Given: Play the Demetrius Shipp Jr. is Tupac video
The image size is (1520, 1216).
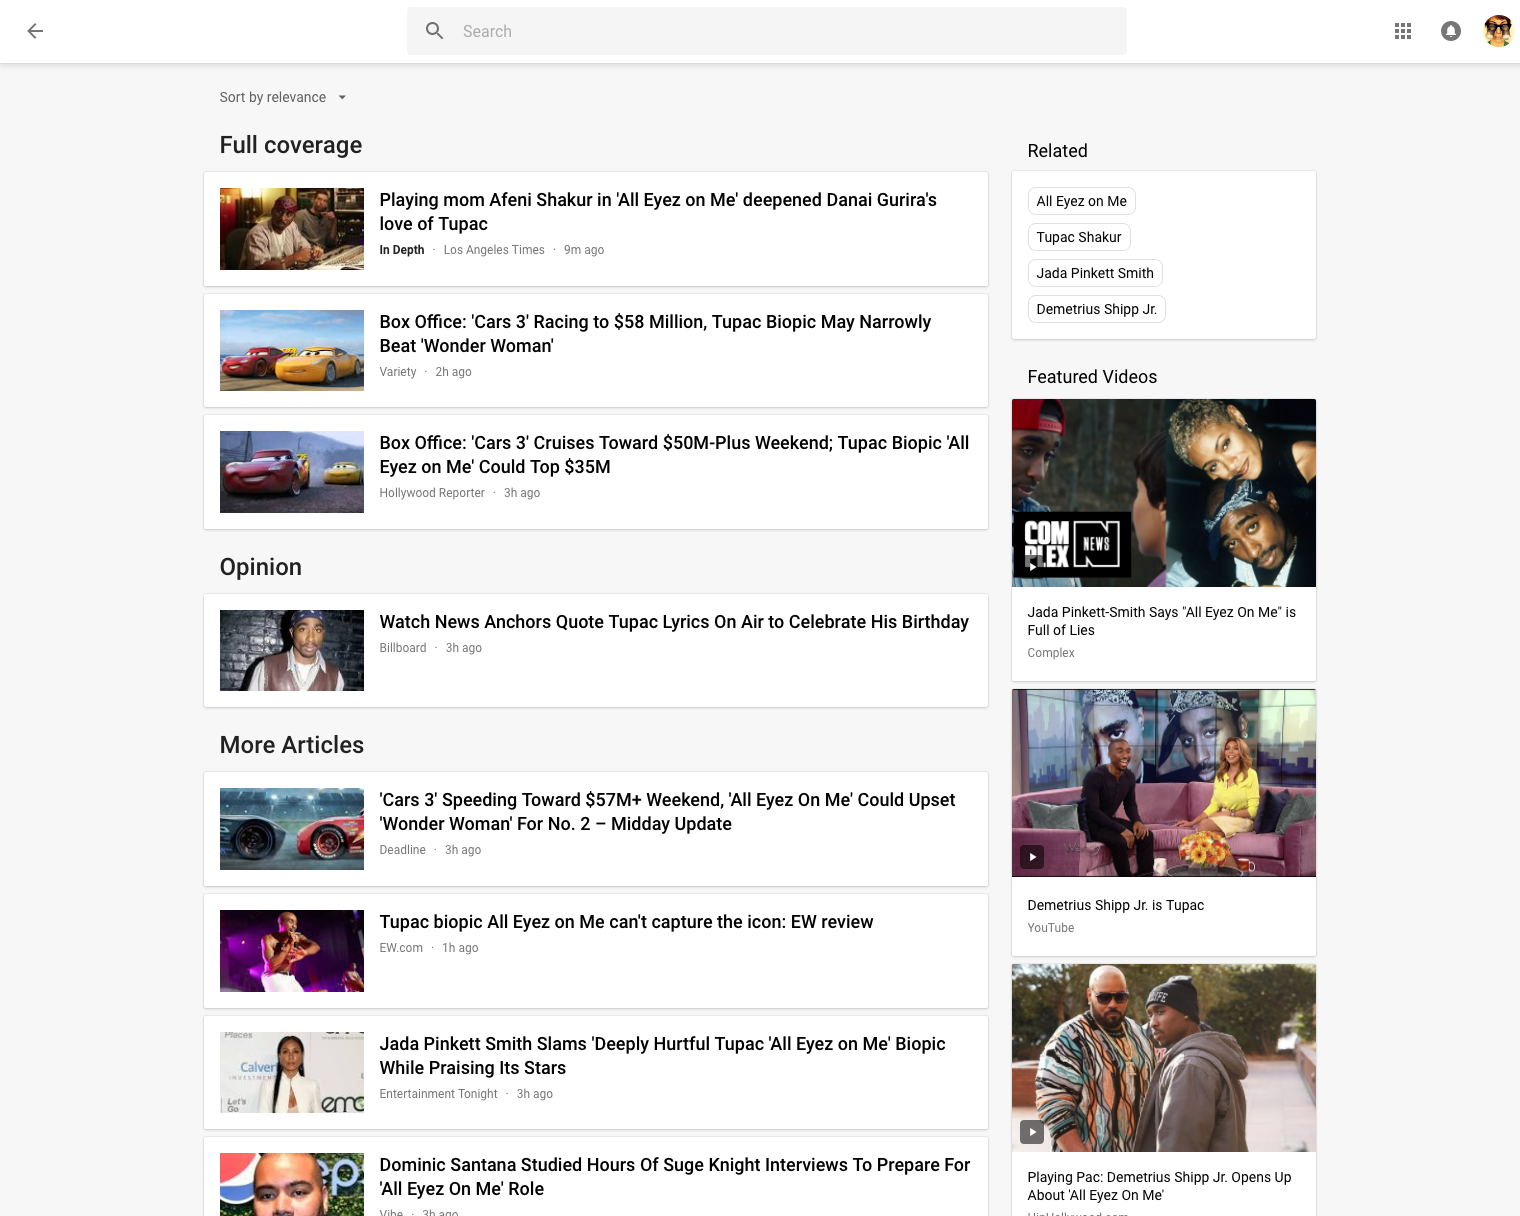Looking at the screenshot, I should 1163,783.
